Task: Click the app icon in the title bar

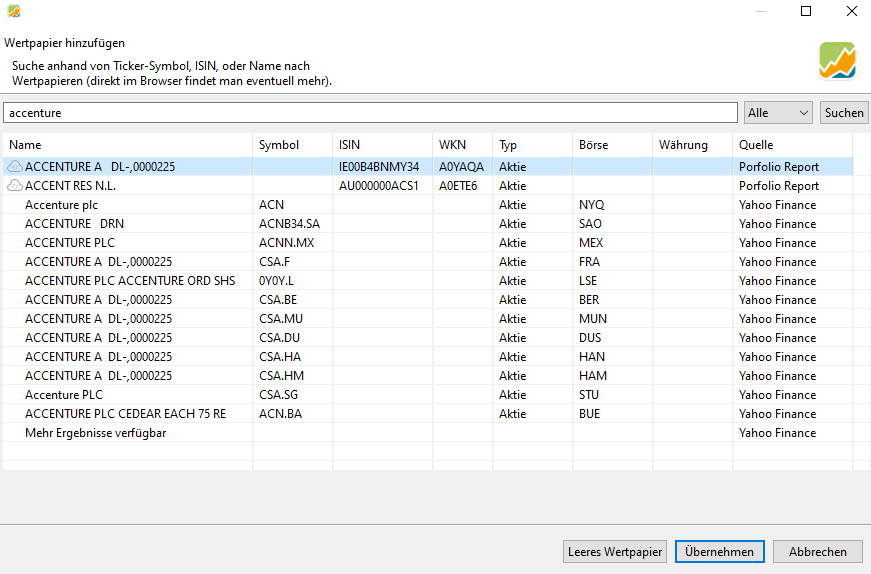Action: (14, 11)
